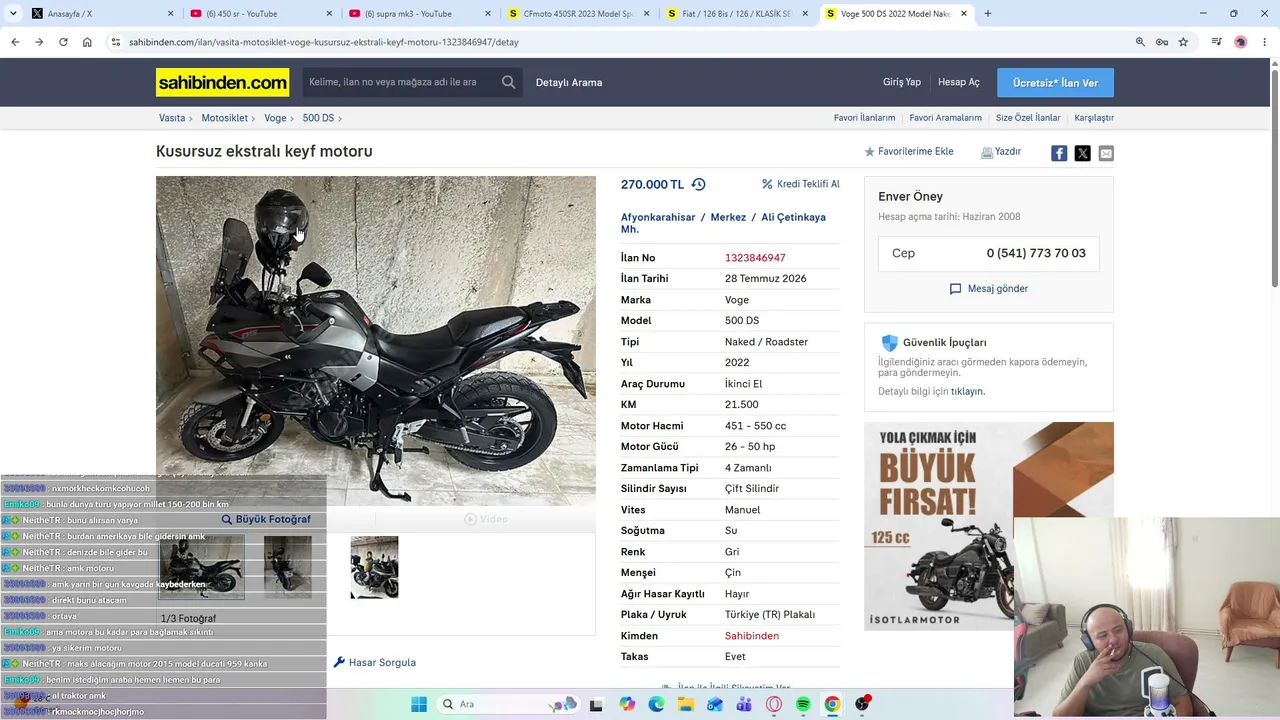Open Windows Start menu

[x=419, y=704]
